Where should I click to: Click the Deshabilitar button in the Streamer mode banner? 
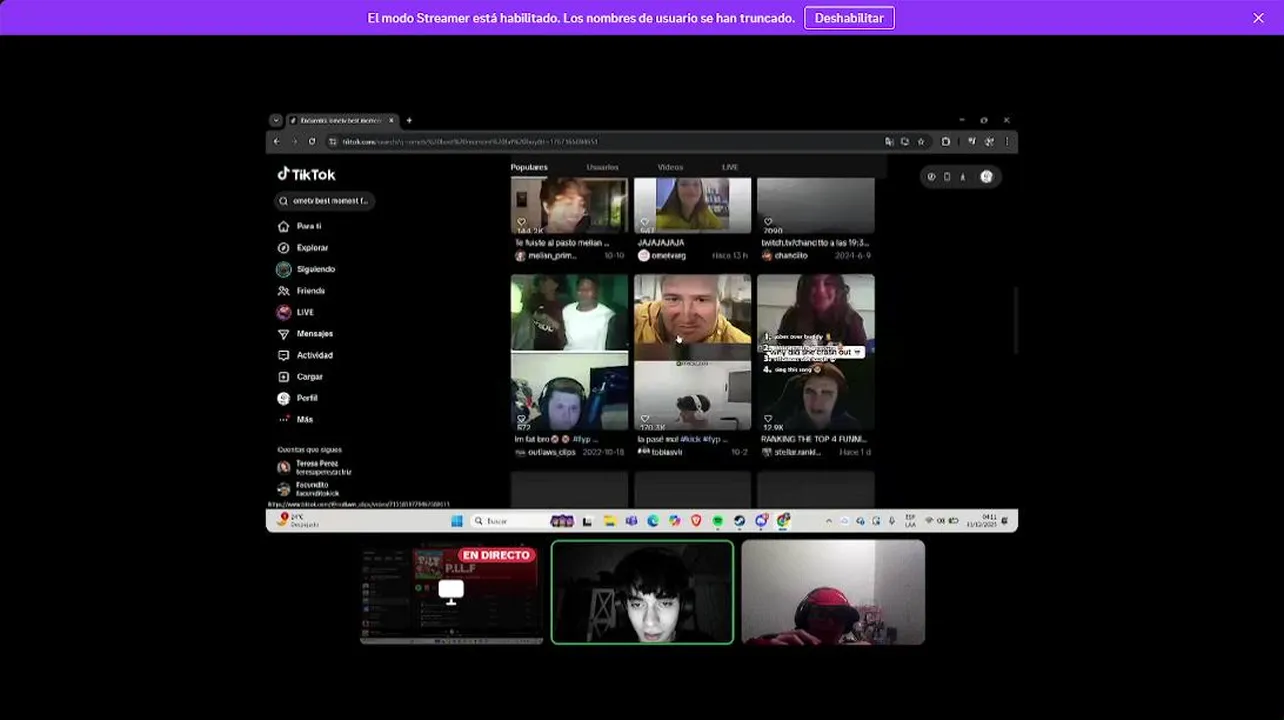(x=849, y=18)
